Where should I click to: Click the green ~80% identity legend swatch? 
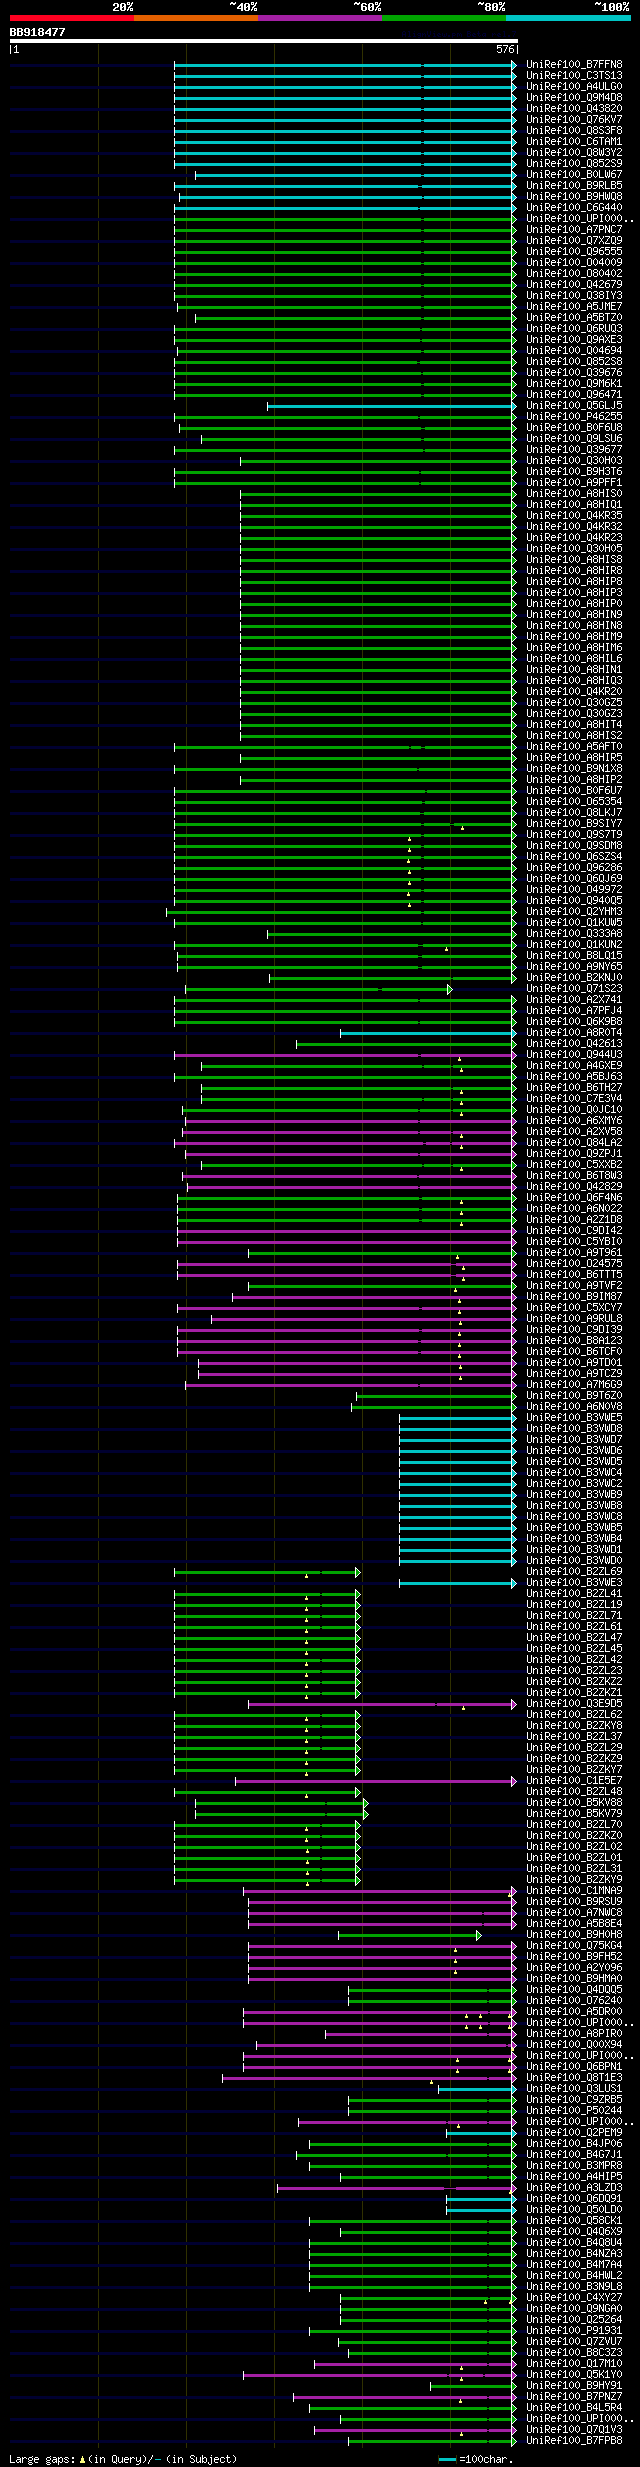coord(444,18)
